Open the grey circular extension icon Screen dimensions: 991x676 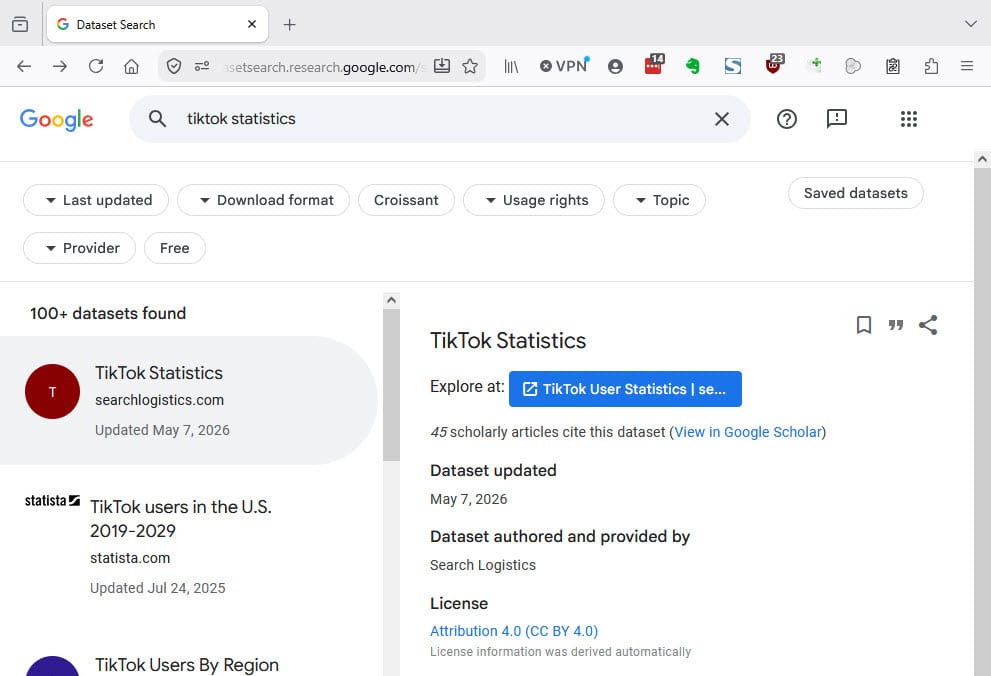point(853,66)
